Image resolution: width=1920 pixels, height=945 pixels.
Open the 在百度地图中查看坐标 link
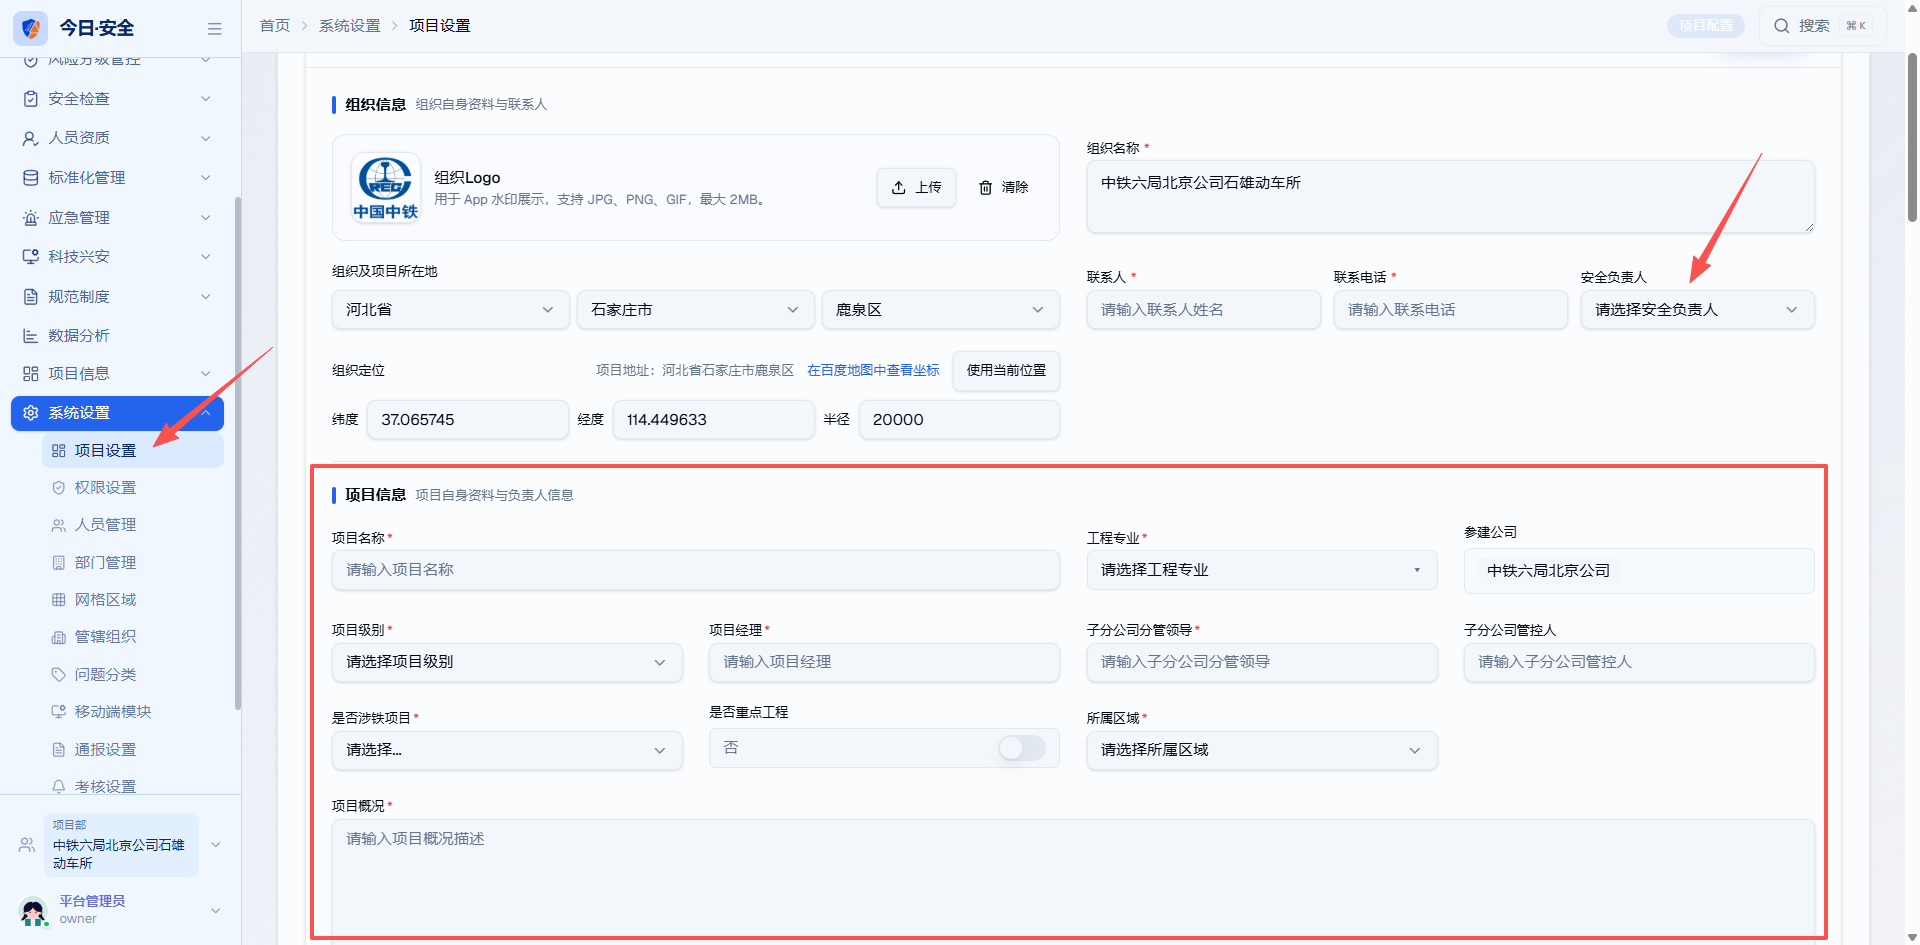[873, 370]
